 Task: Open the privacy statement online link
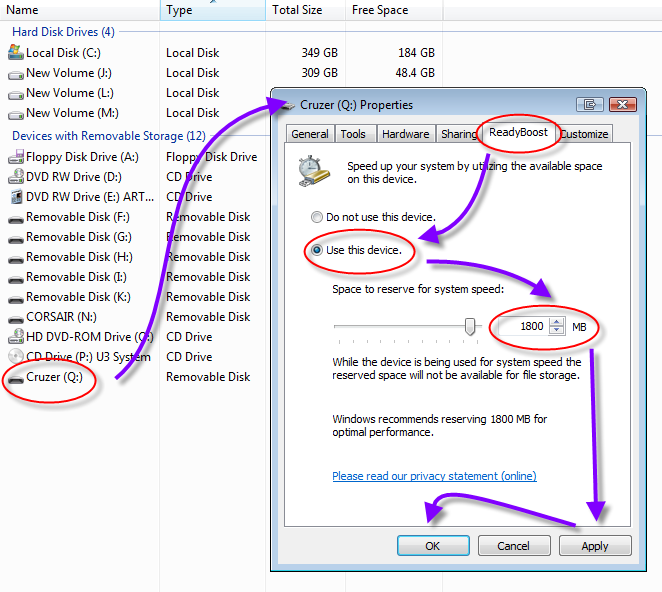[434, 476]
